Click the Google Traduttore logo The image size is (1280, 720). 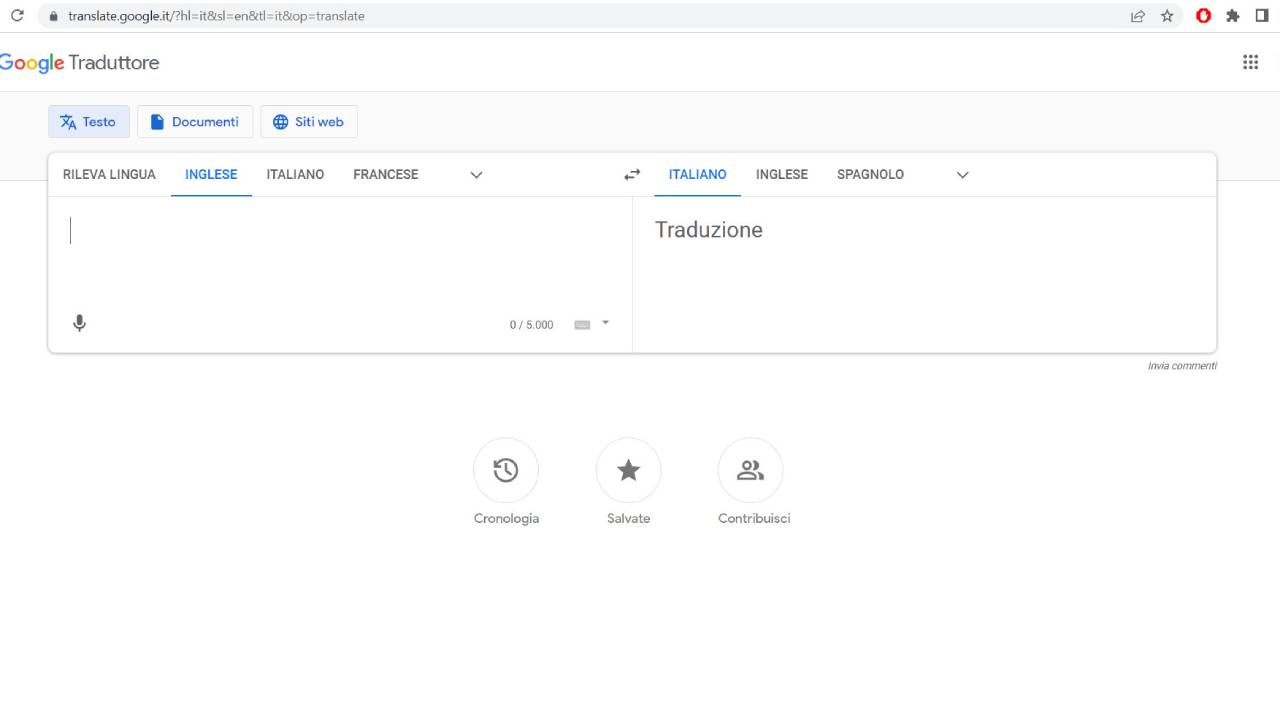(79, 62)
